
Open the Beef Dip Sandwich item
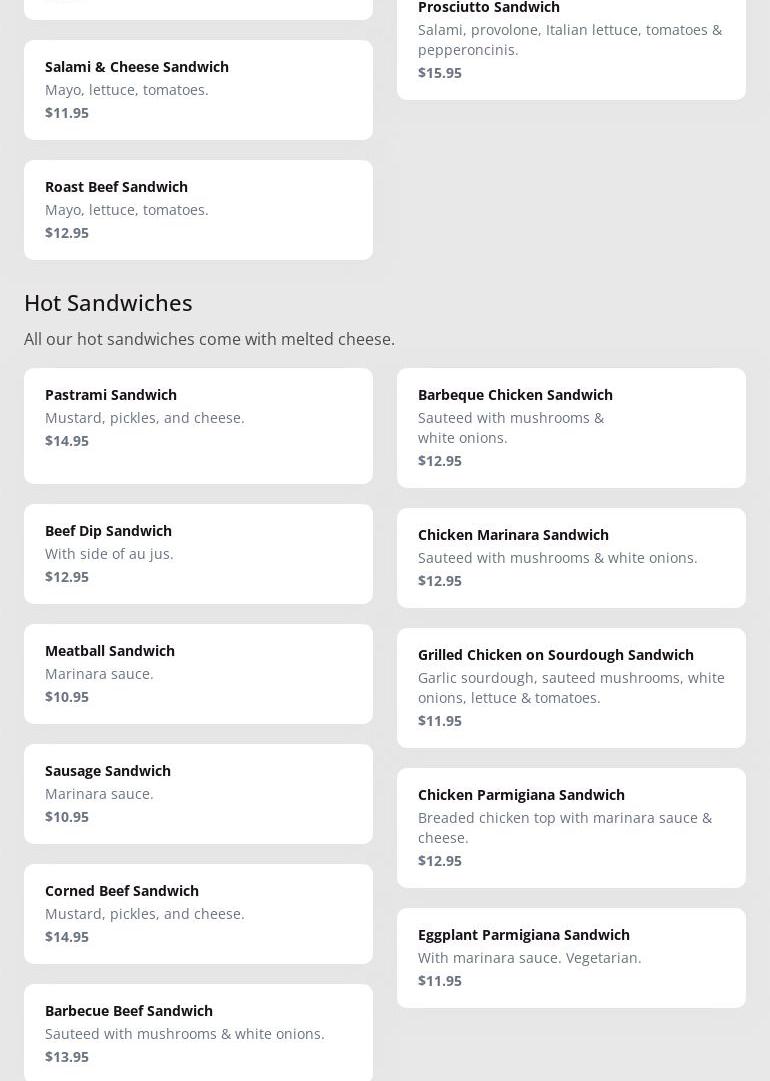[198, 553]
